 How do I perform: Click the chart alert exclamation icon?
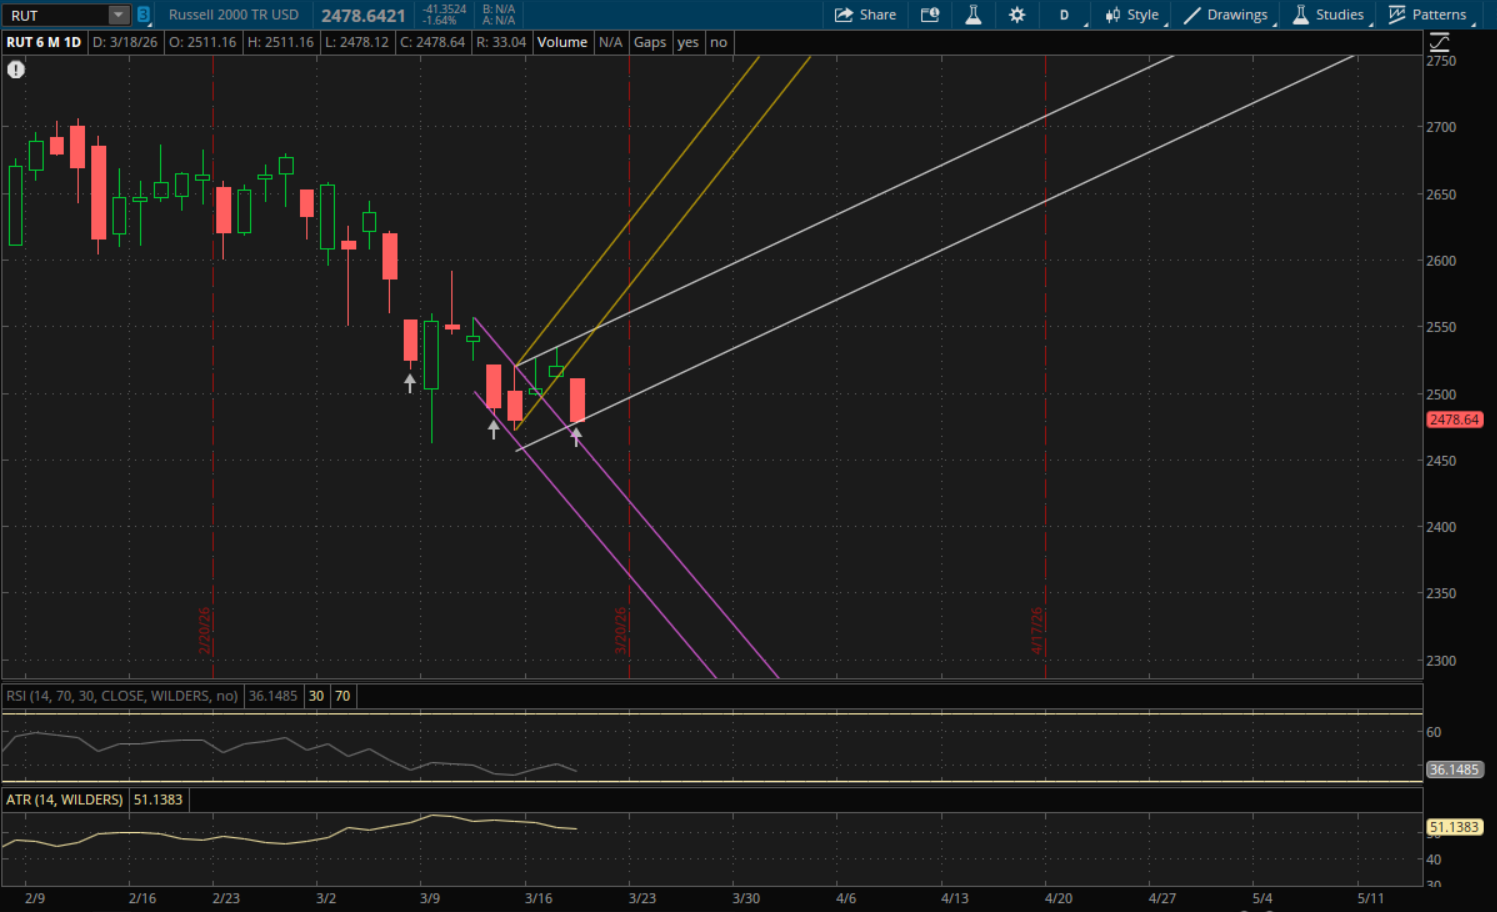pyautogui.click(x=16, y=69)
